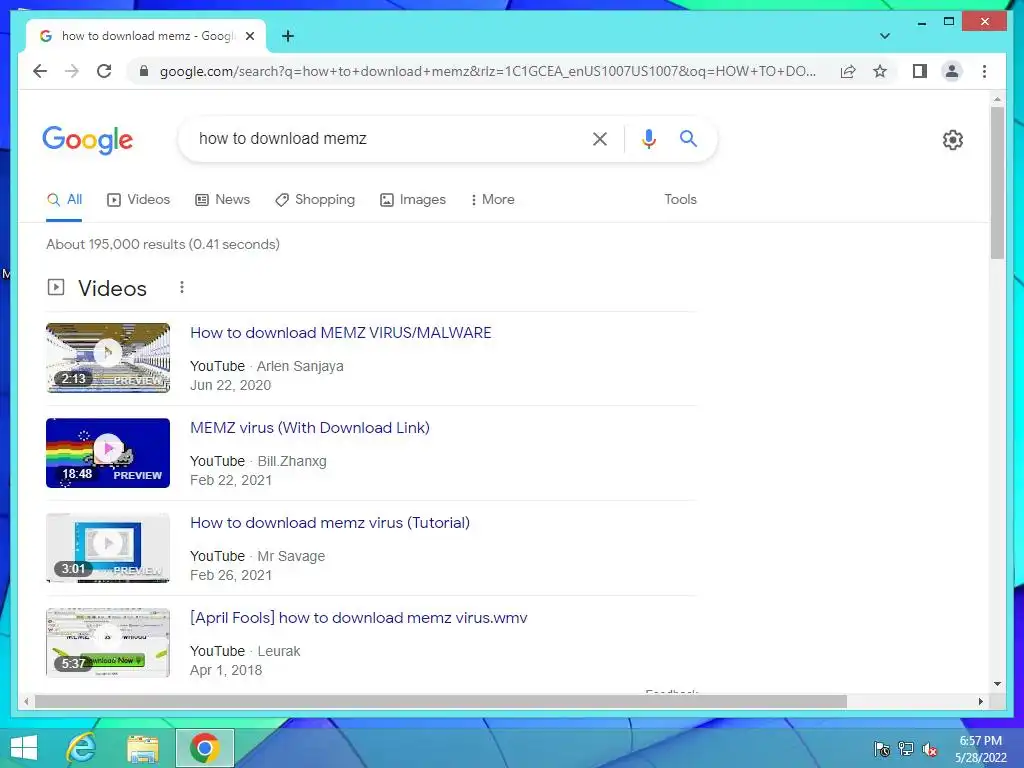Open Chrome side panel
Screen dimensions: 1024x768
920,71
